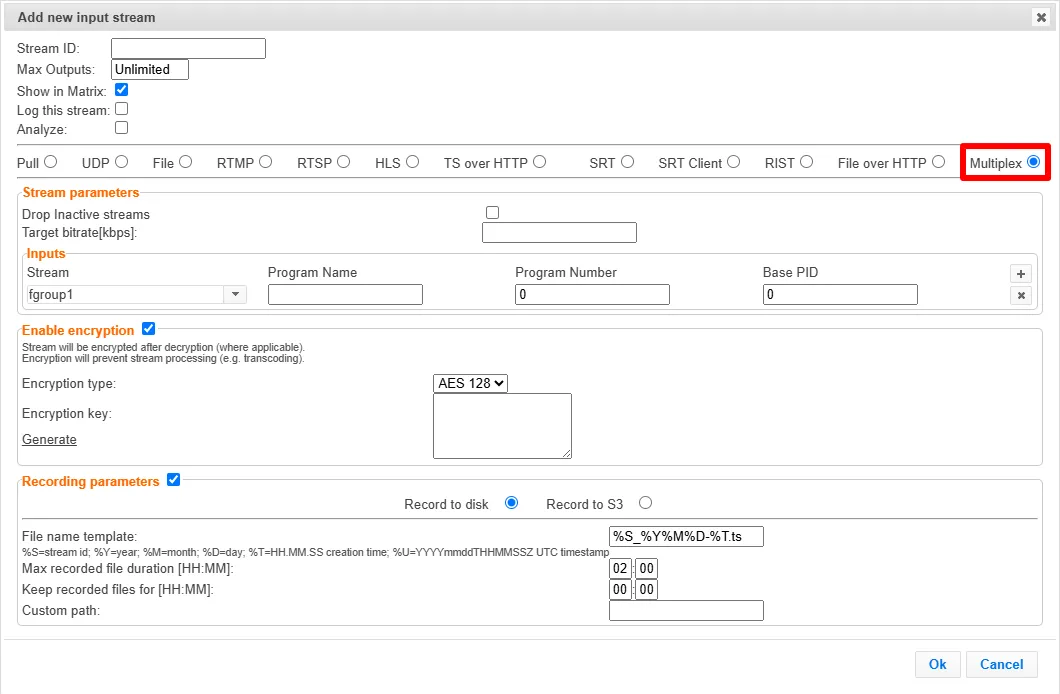Screen dimensions: 1060x694
Task: Confirm with the Ok button
Action: pyautogui.click(x=938, y=664)
